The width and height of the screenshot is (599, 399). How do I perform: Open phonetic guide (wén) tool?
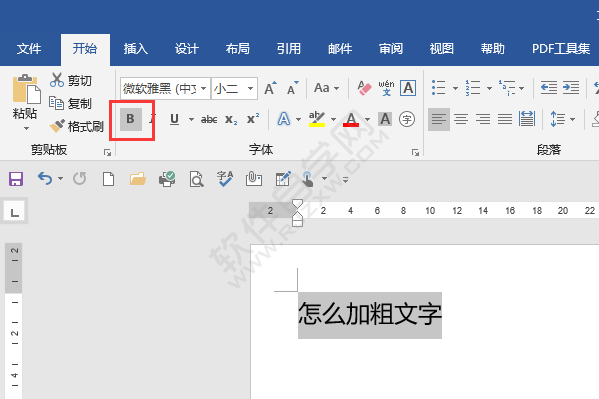tap(386, 88)
